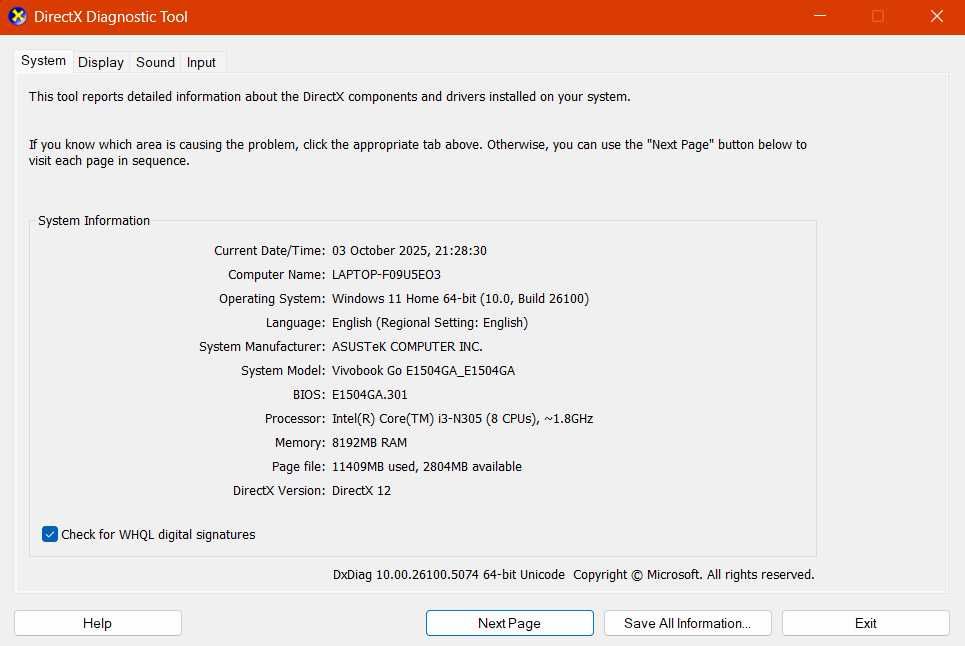The image size is (965, 646).
Task: Click the "This tool reports detailed information" sentence
Action: tap(329, 97)
